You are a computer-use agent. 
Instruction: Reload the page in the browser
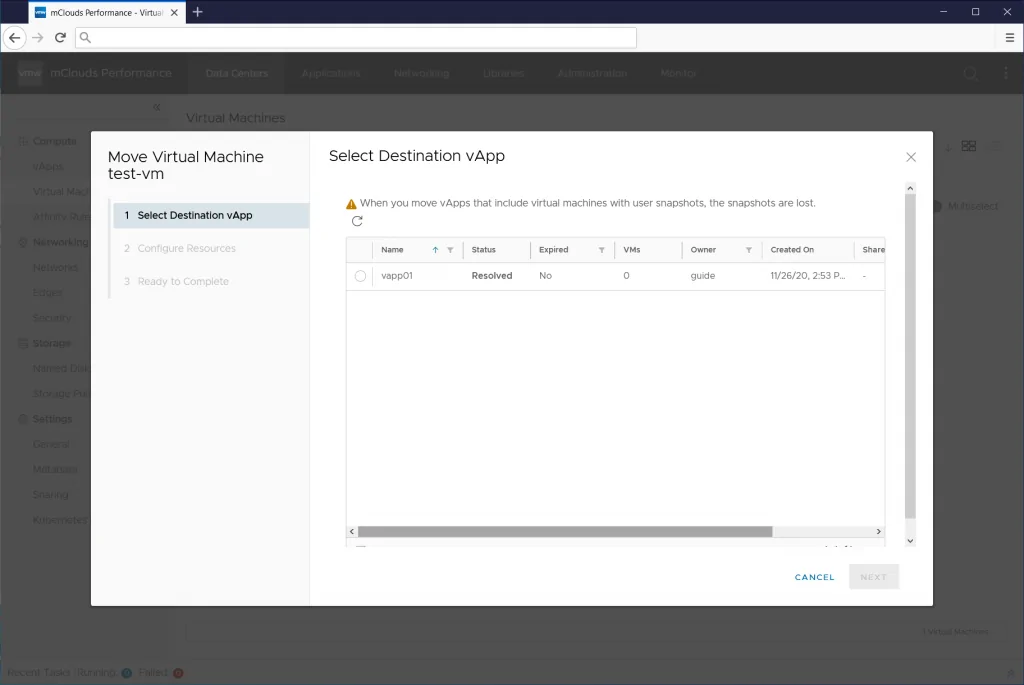pos(60,37)
